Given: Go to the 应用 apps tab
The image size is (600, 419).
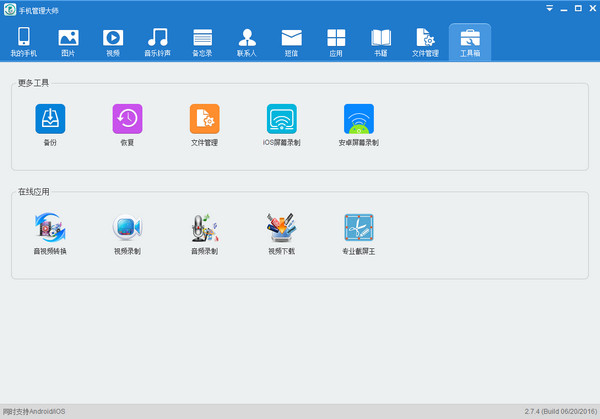Looking at the screenshot, I should [x=336, y=42].
